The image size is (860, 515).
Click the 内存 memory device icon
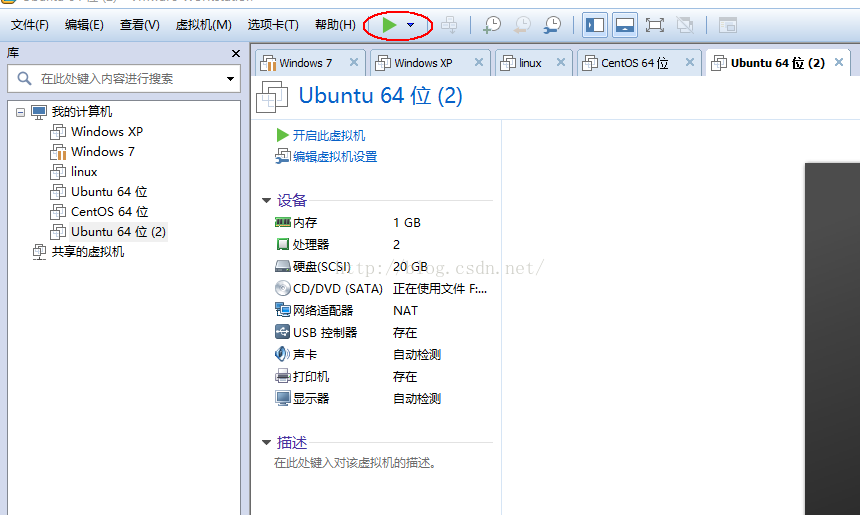(x=282, y=222)
